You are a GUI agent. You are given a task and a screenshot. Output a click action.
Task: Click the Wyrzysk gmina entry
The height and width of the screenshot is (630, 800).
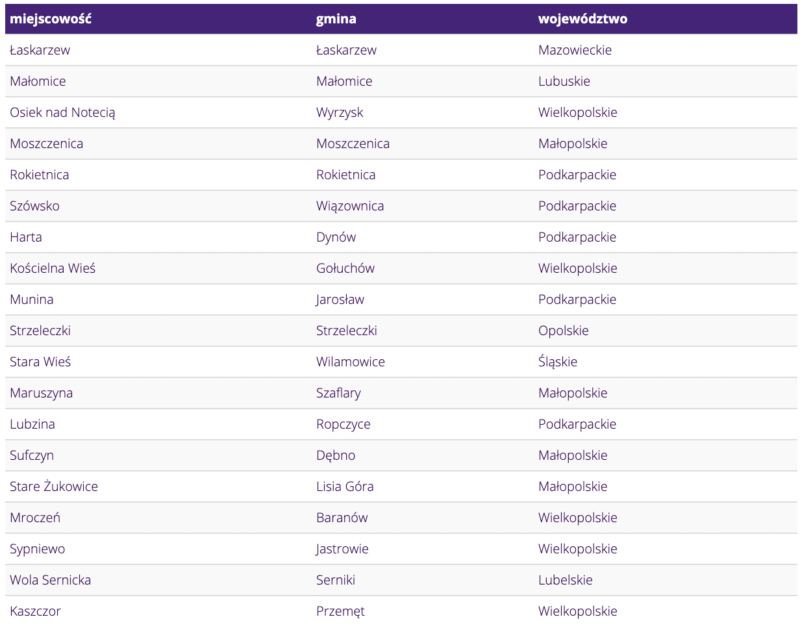pos(340,112)
